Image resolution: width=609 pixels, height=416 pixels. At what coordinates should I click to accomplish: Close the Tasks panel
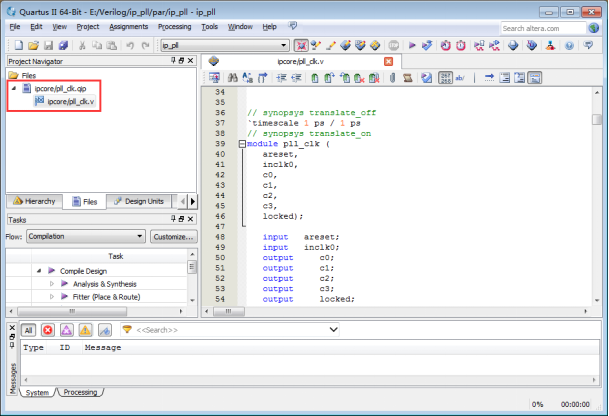pyautogui.click(x=190, y=219)
